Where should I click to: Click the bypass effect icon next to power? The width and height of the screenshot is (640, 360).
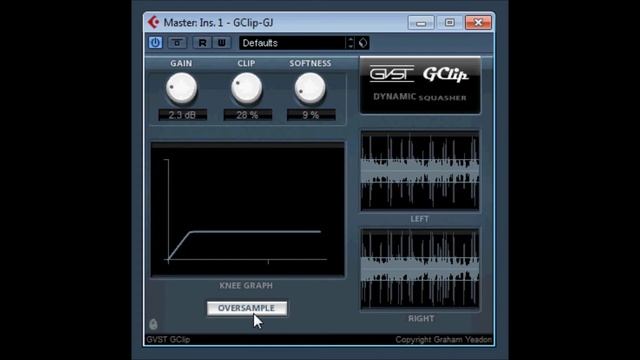177,43
